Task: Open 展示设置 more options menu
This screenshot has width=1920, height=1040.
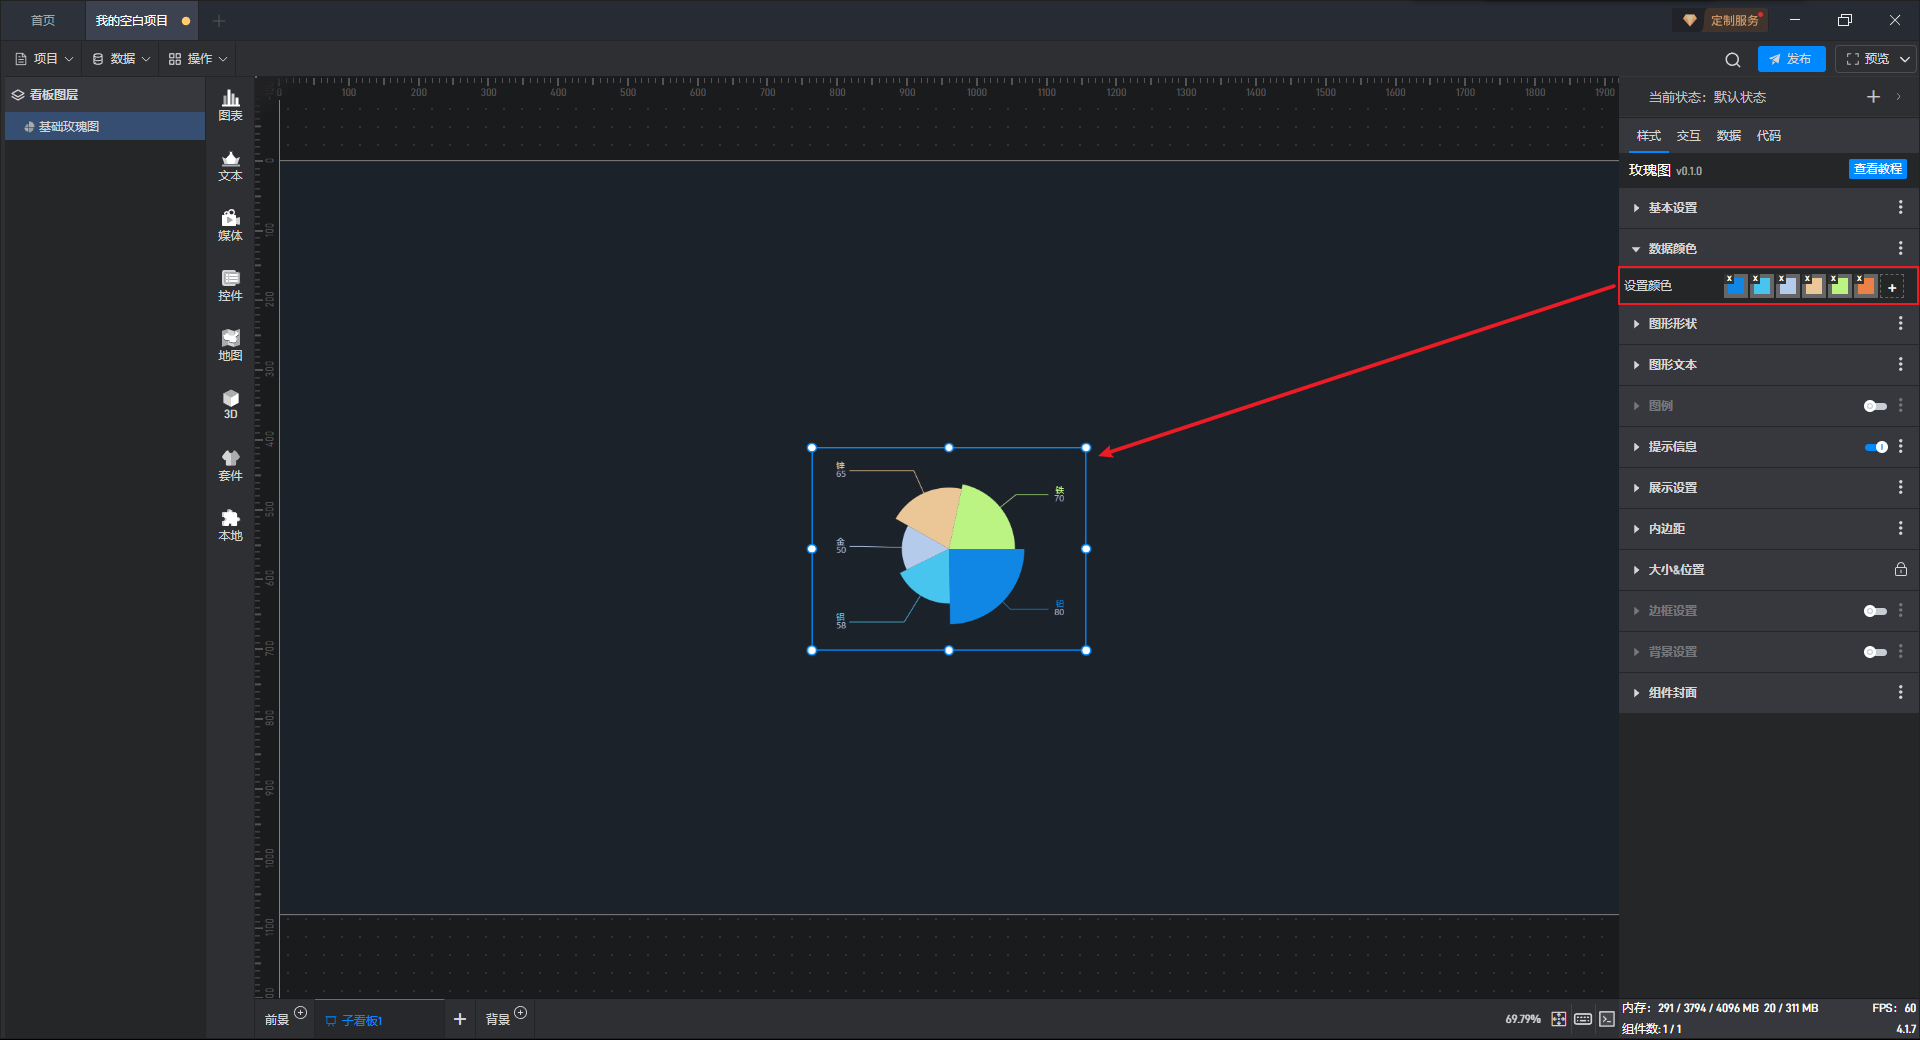Action: (x=1901, y=487)
